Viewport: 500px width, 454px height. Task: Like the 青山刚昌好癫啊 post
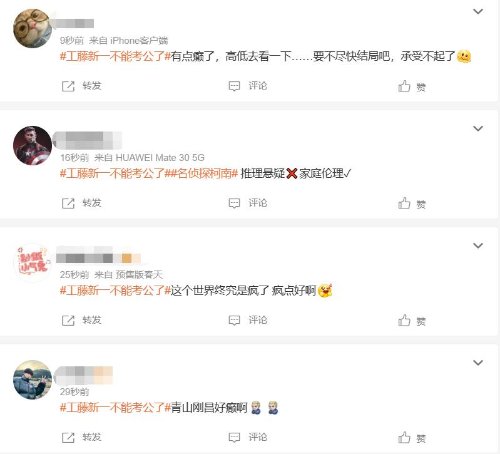click(x=412, y=438)
